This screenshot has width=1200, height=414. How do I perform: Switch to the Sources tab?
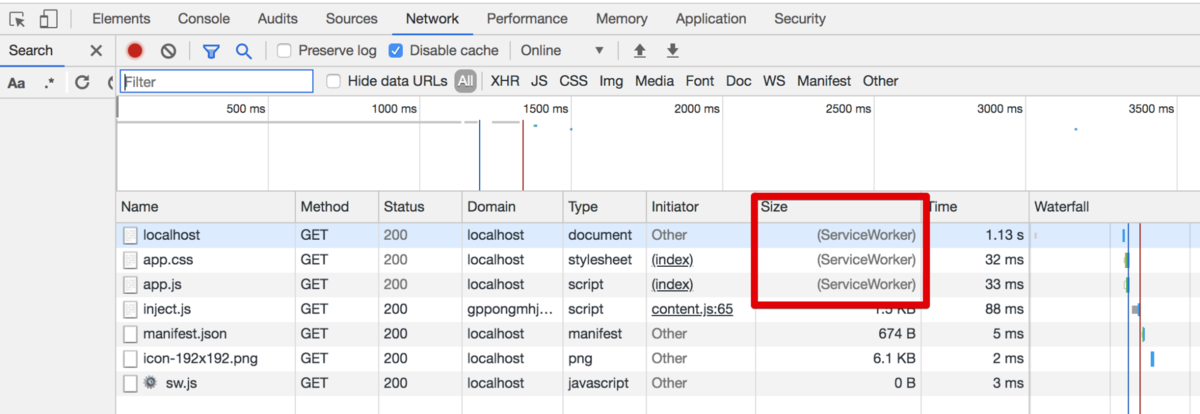coord(351,19)
